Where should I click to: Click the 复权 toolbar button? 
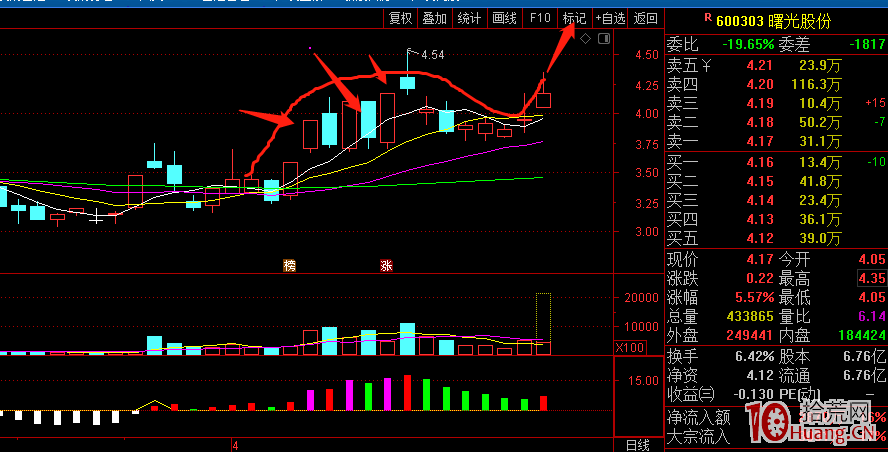tap(400, 19)
